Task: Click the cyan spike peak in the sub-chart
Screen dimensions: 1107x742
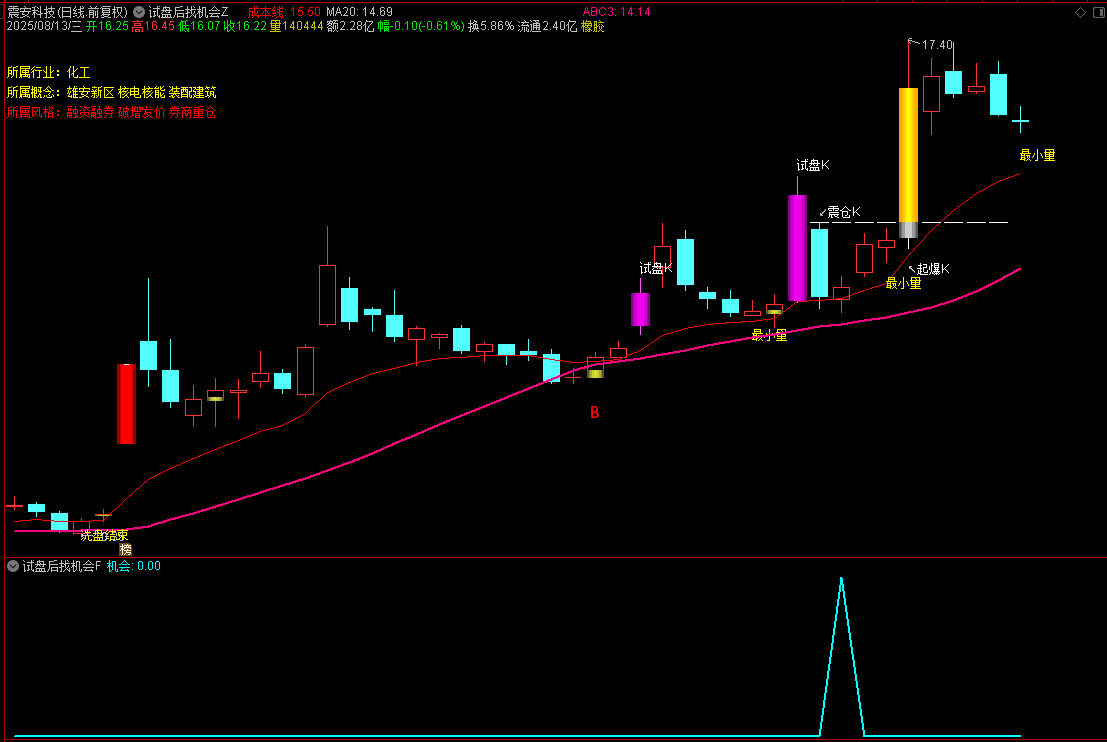Action: tap(842, 580)
